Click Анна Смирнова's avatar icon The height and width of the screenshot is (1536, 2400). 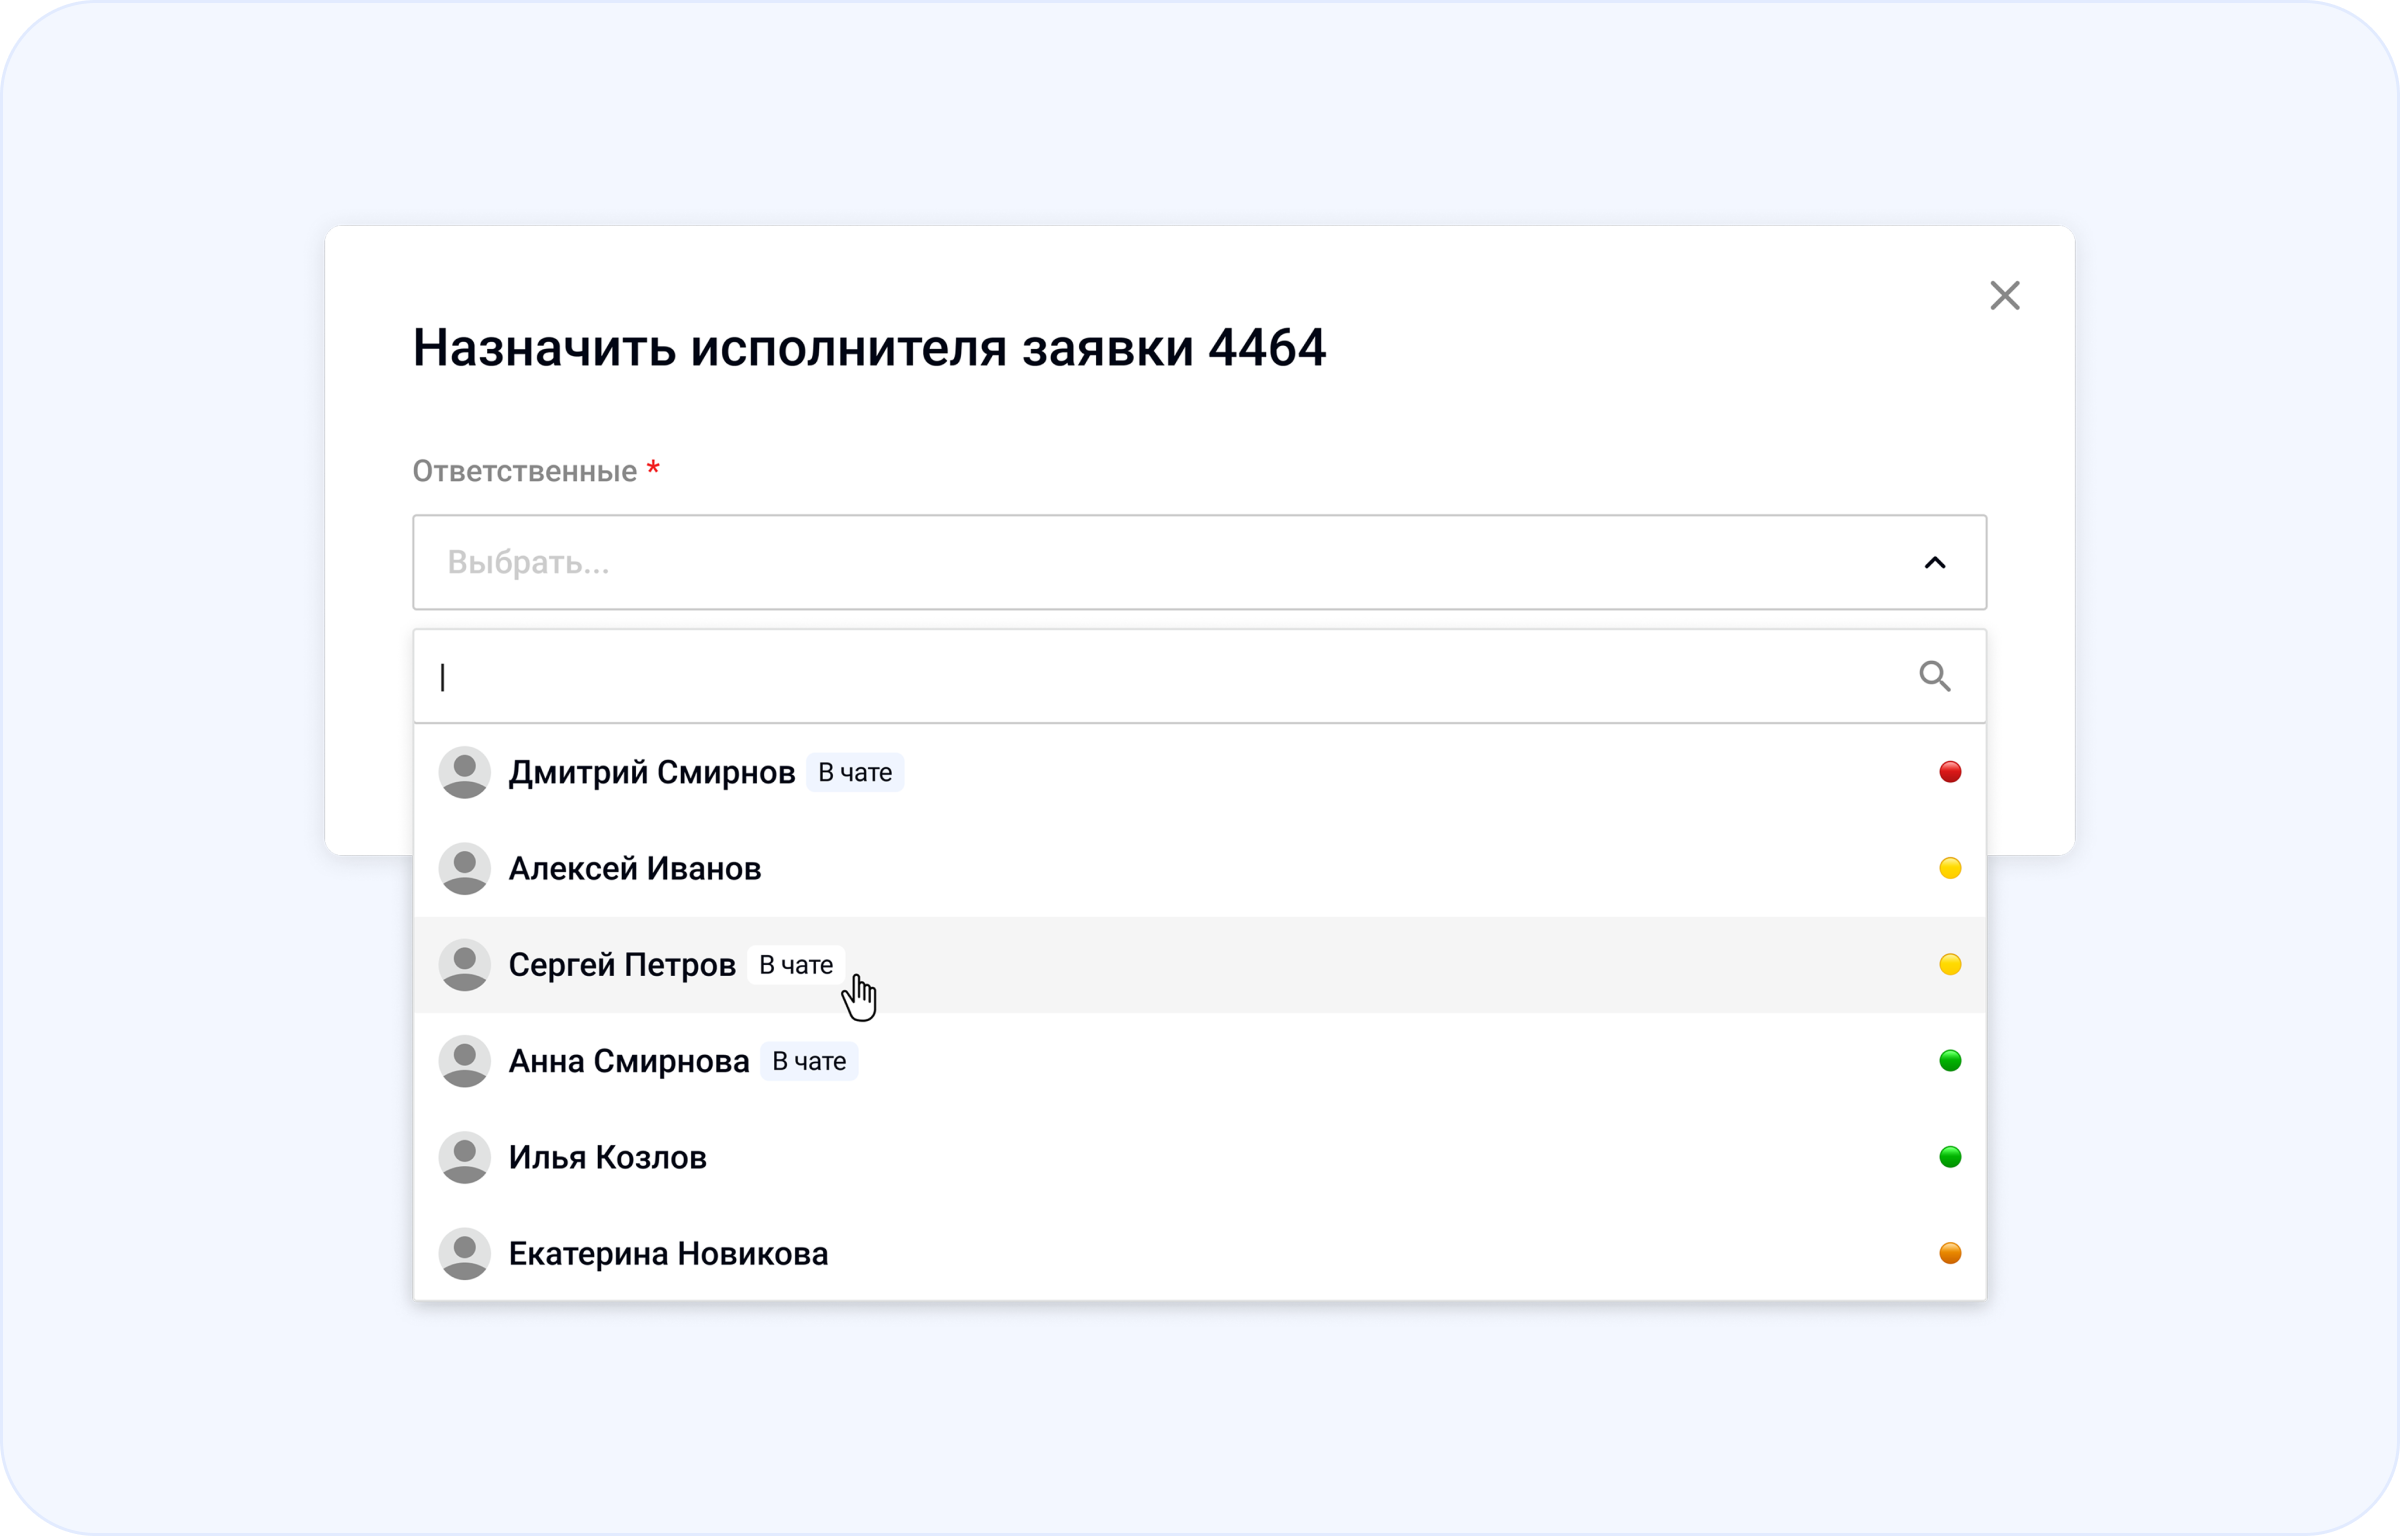click(x=464, y=1060)
